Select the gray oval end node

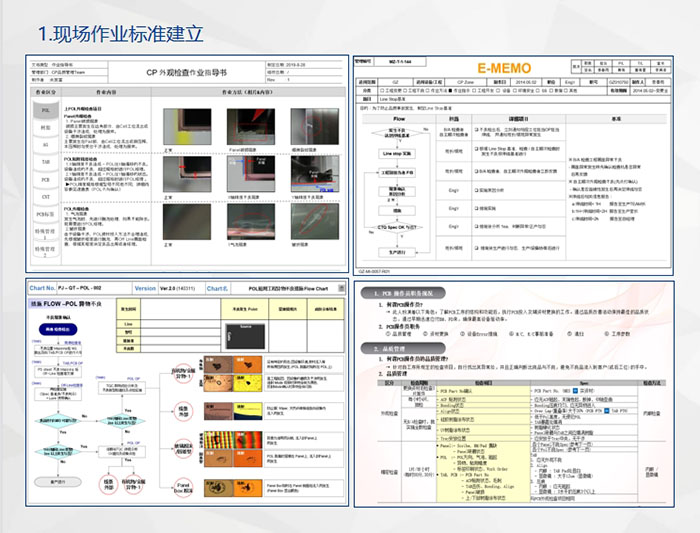(58, 482)
